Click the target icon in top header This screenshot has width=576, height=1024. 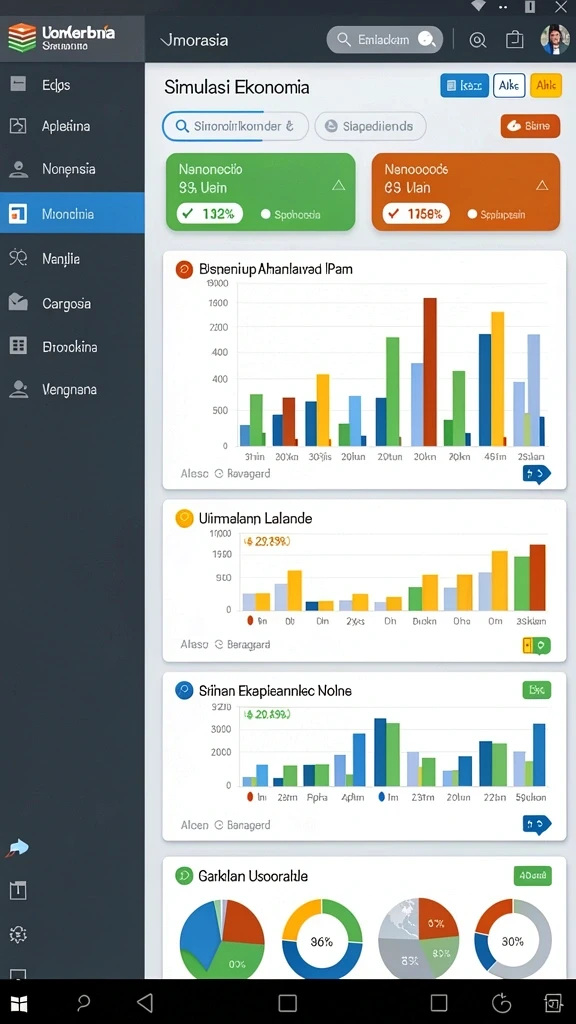pyautogui.click(x=478, y=40)
